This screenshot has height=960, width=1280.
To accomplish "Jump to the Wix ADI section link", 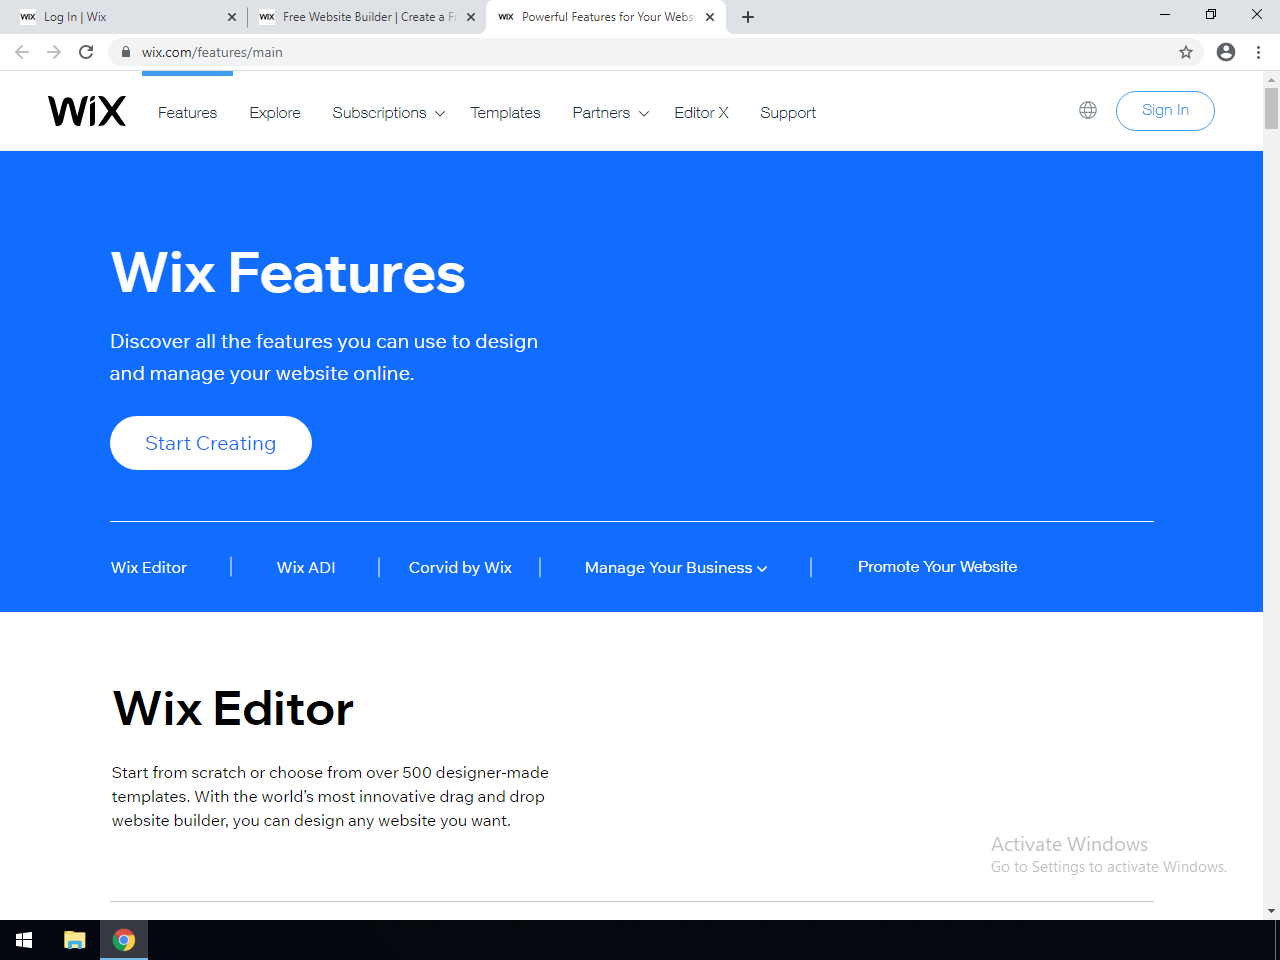I will (306, 568).
